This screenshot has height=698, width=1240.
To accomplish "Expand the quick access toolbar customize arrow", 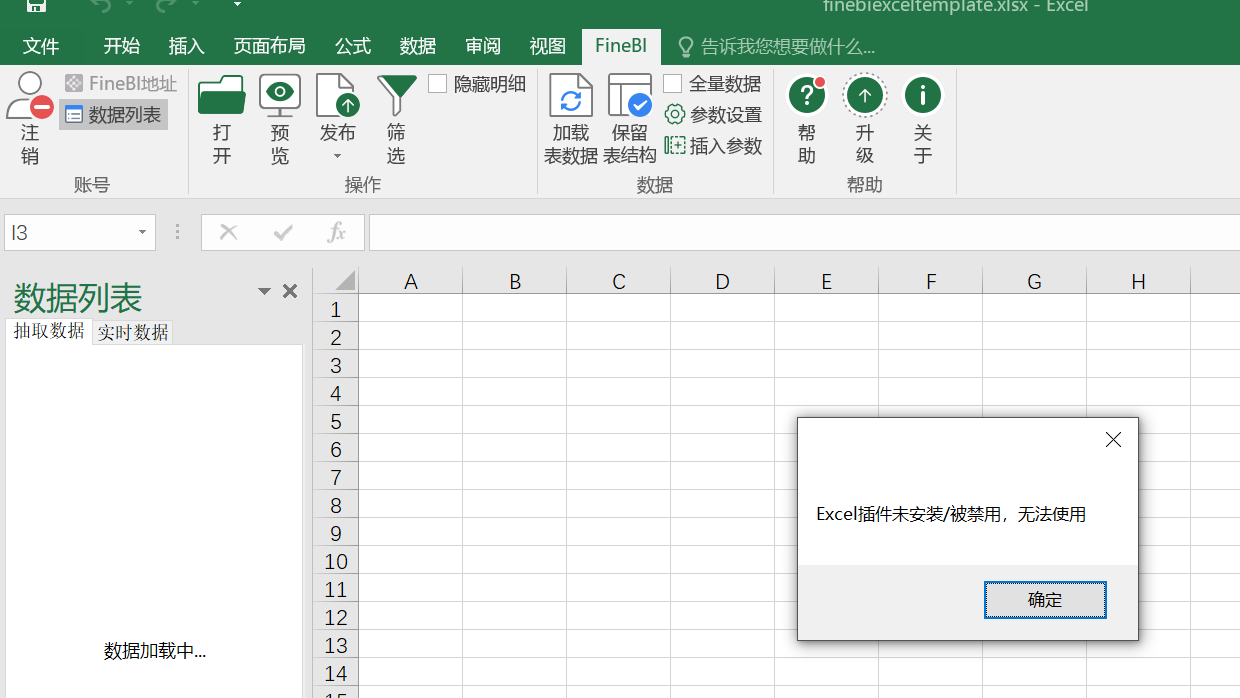I will [237, 5].
